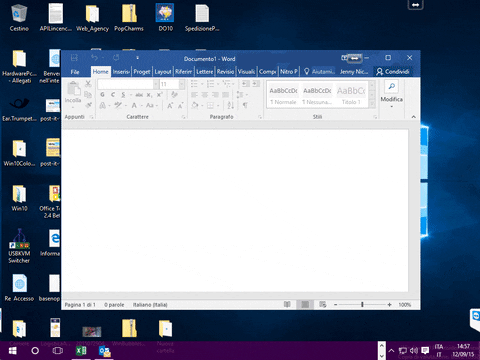This screenshot has width=480, height=360.
Task: Click the zoom slider handle
Action: point(362,304)
